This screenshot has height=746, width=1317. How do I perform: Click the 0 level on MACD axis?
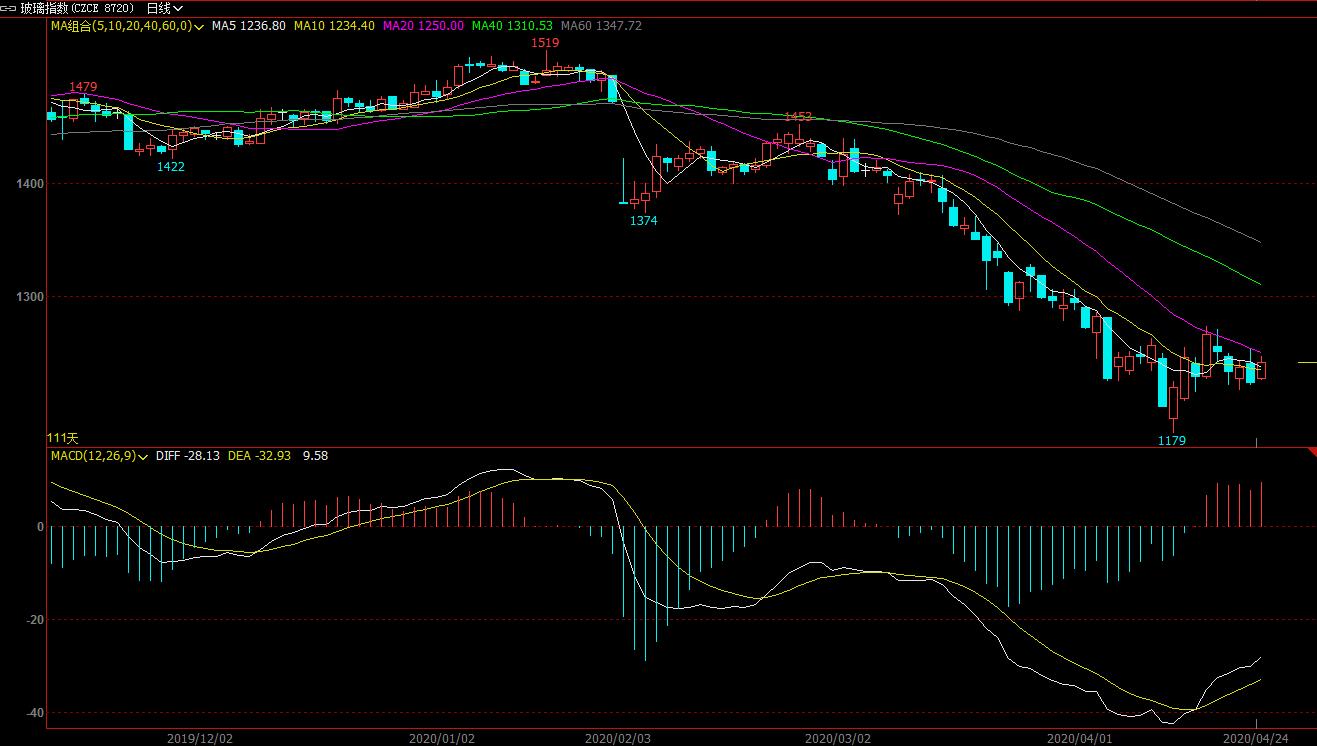[40, 527]
